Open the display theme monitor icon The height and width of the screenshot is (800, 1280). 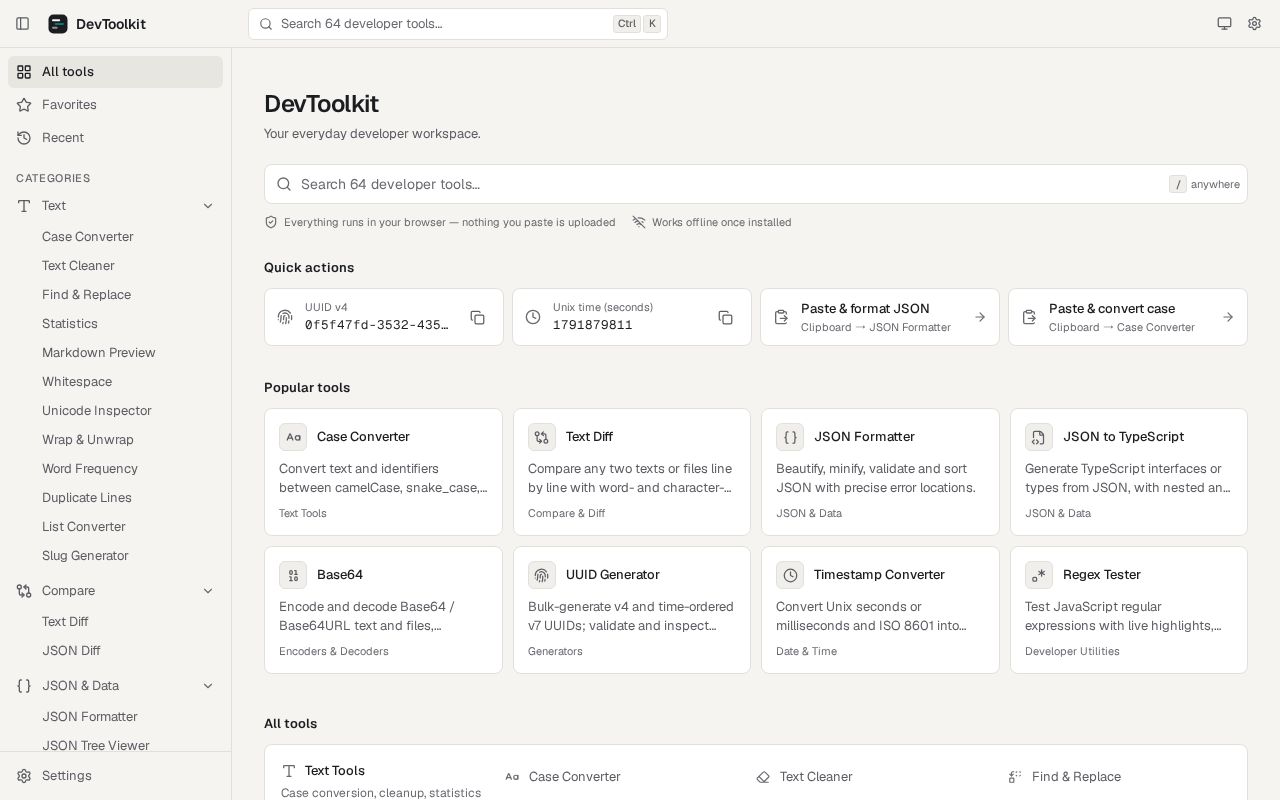1224,24
